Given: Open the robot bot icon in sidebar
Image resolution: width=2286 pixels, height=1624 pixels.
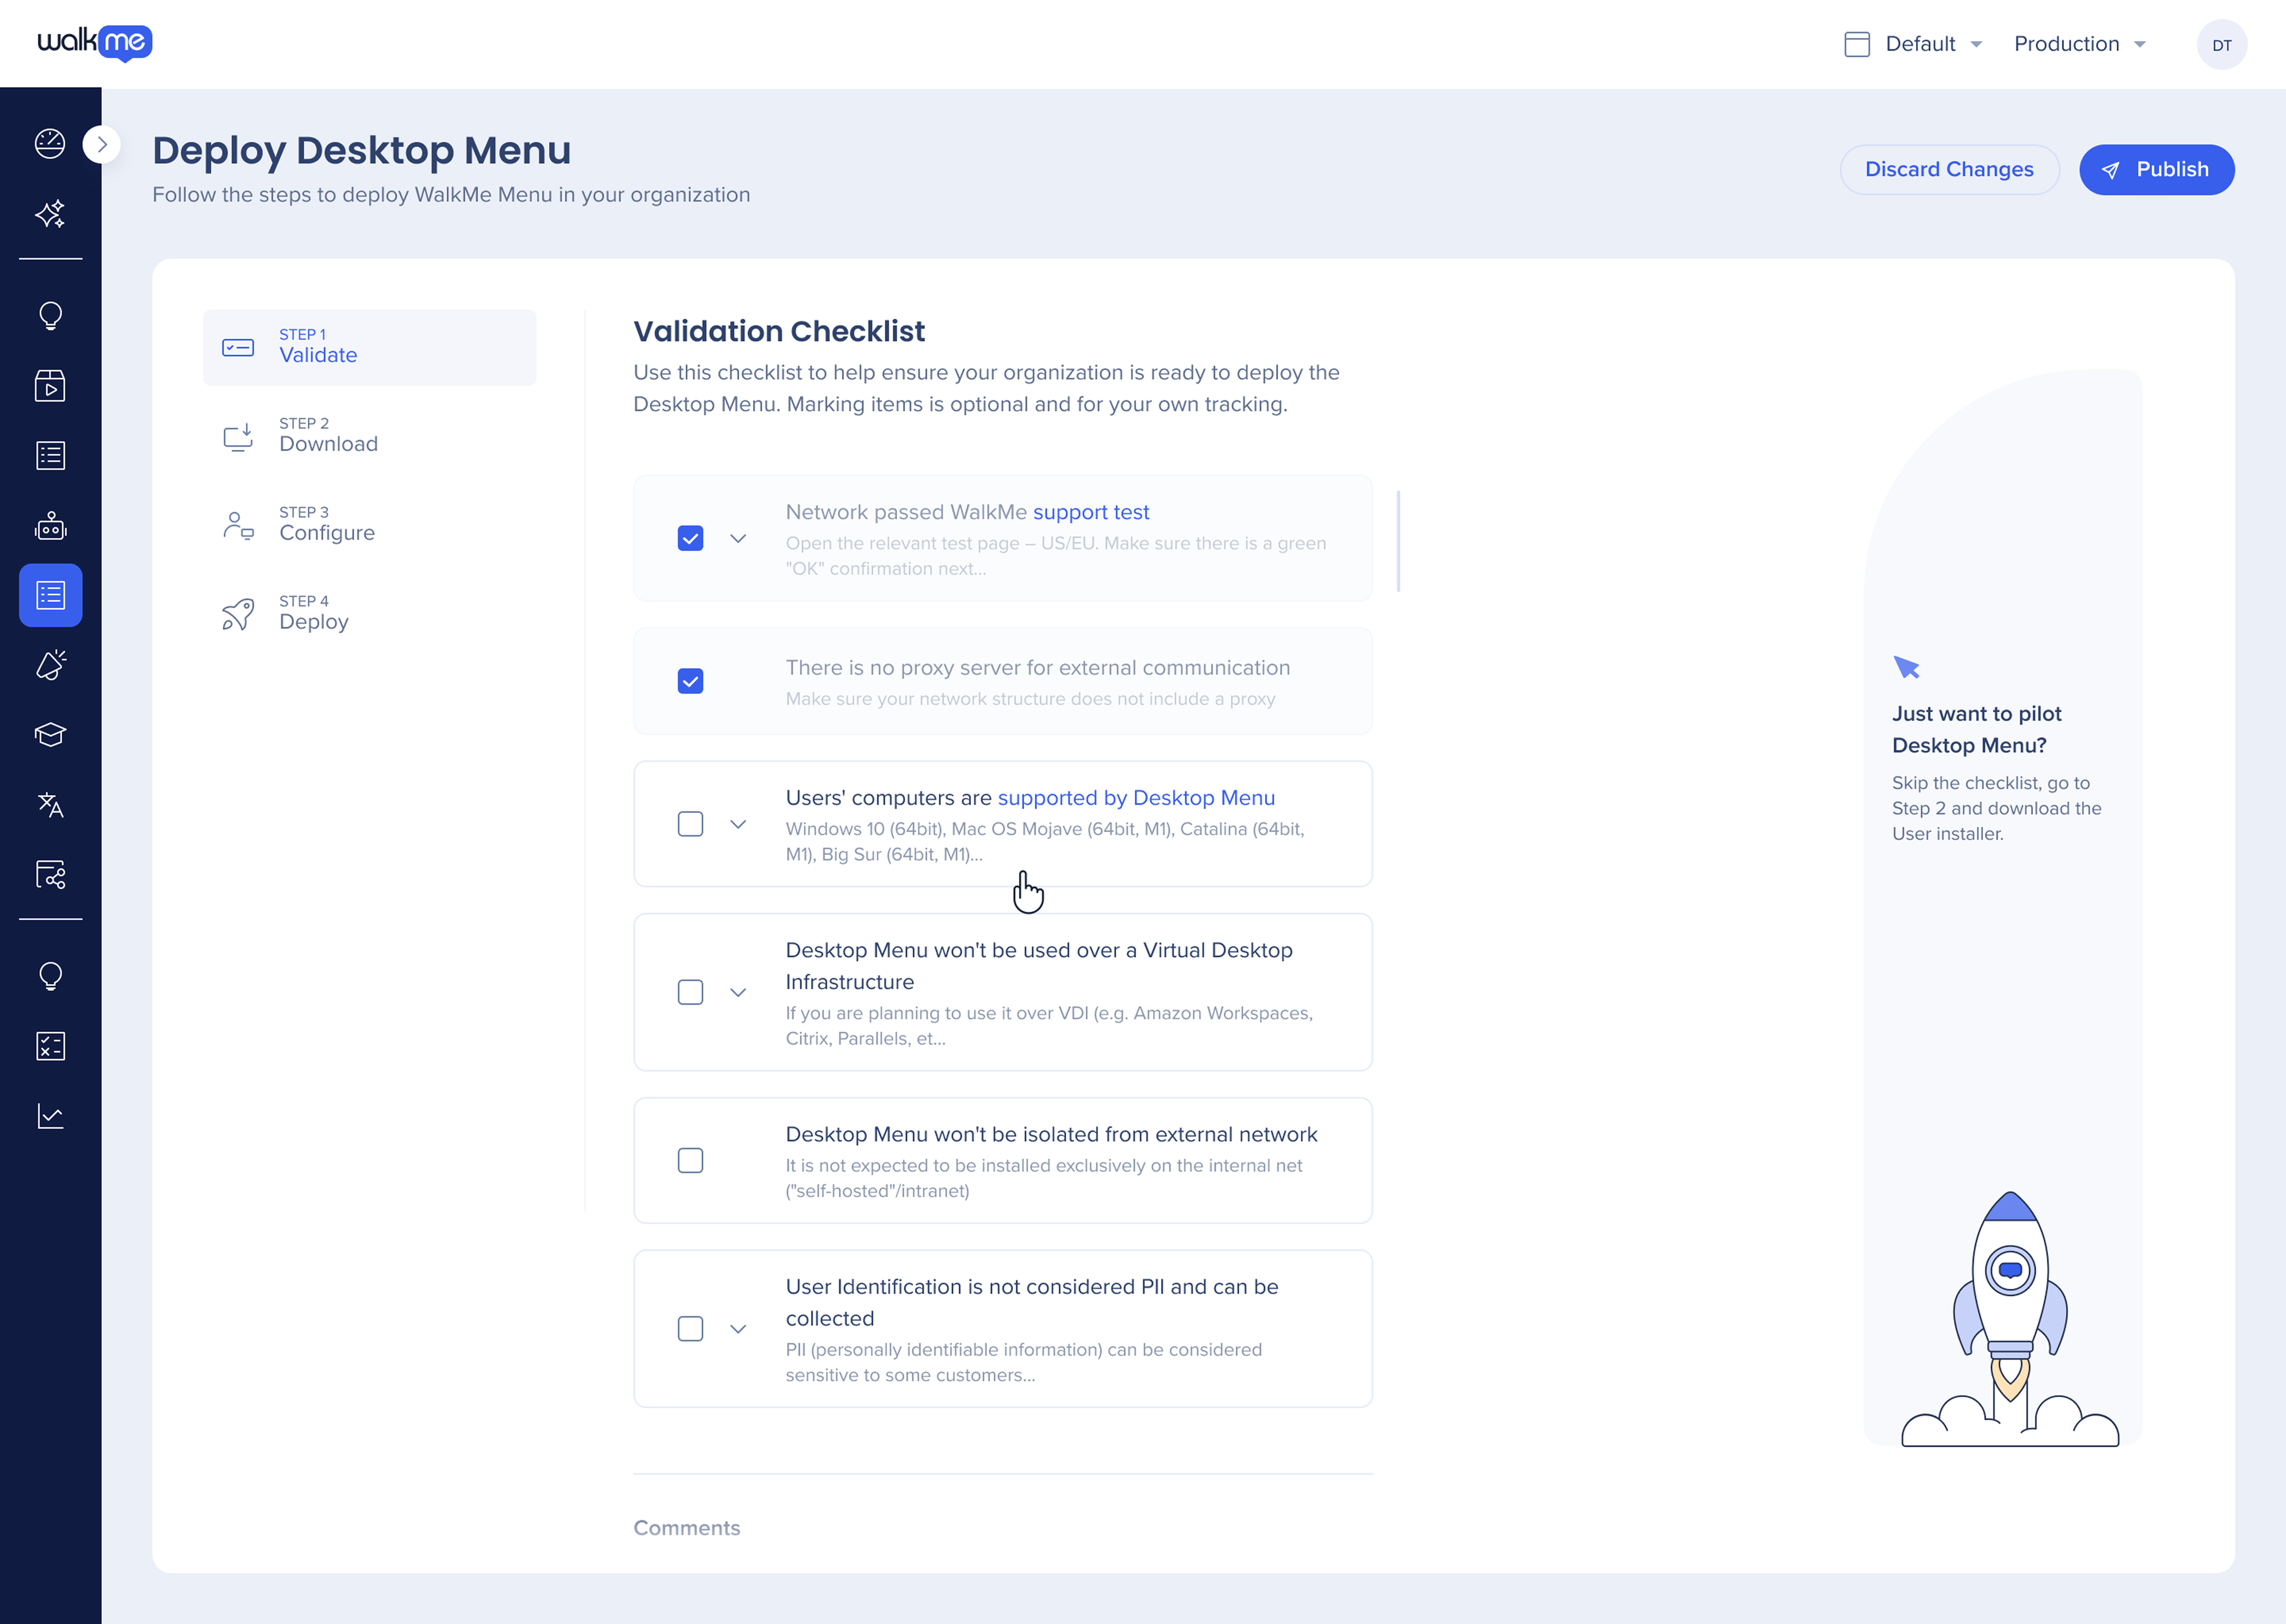Looking at the screenshot, I should 50,526.
